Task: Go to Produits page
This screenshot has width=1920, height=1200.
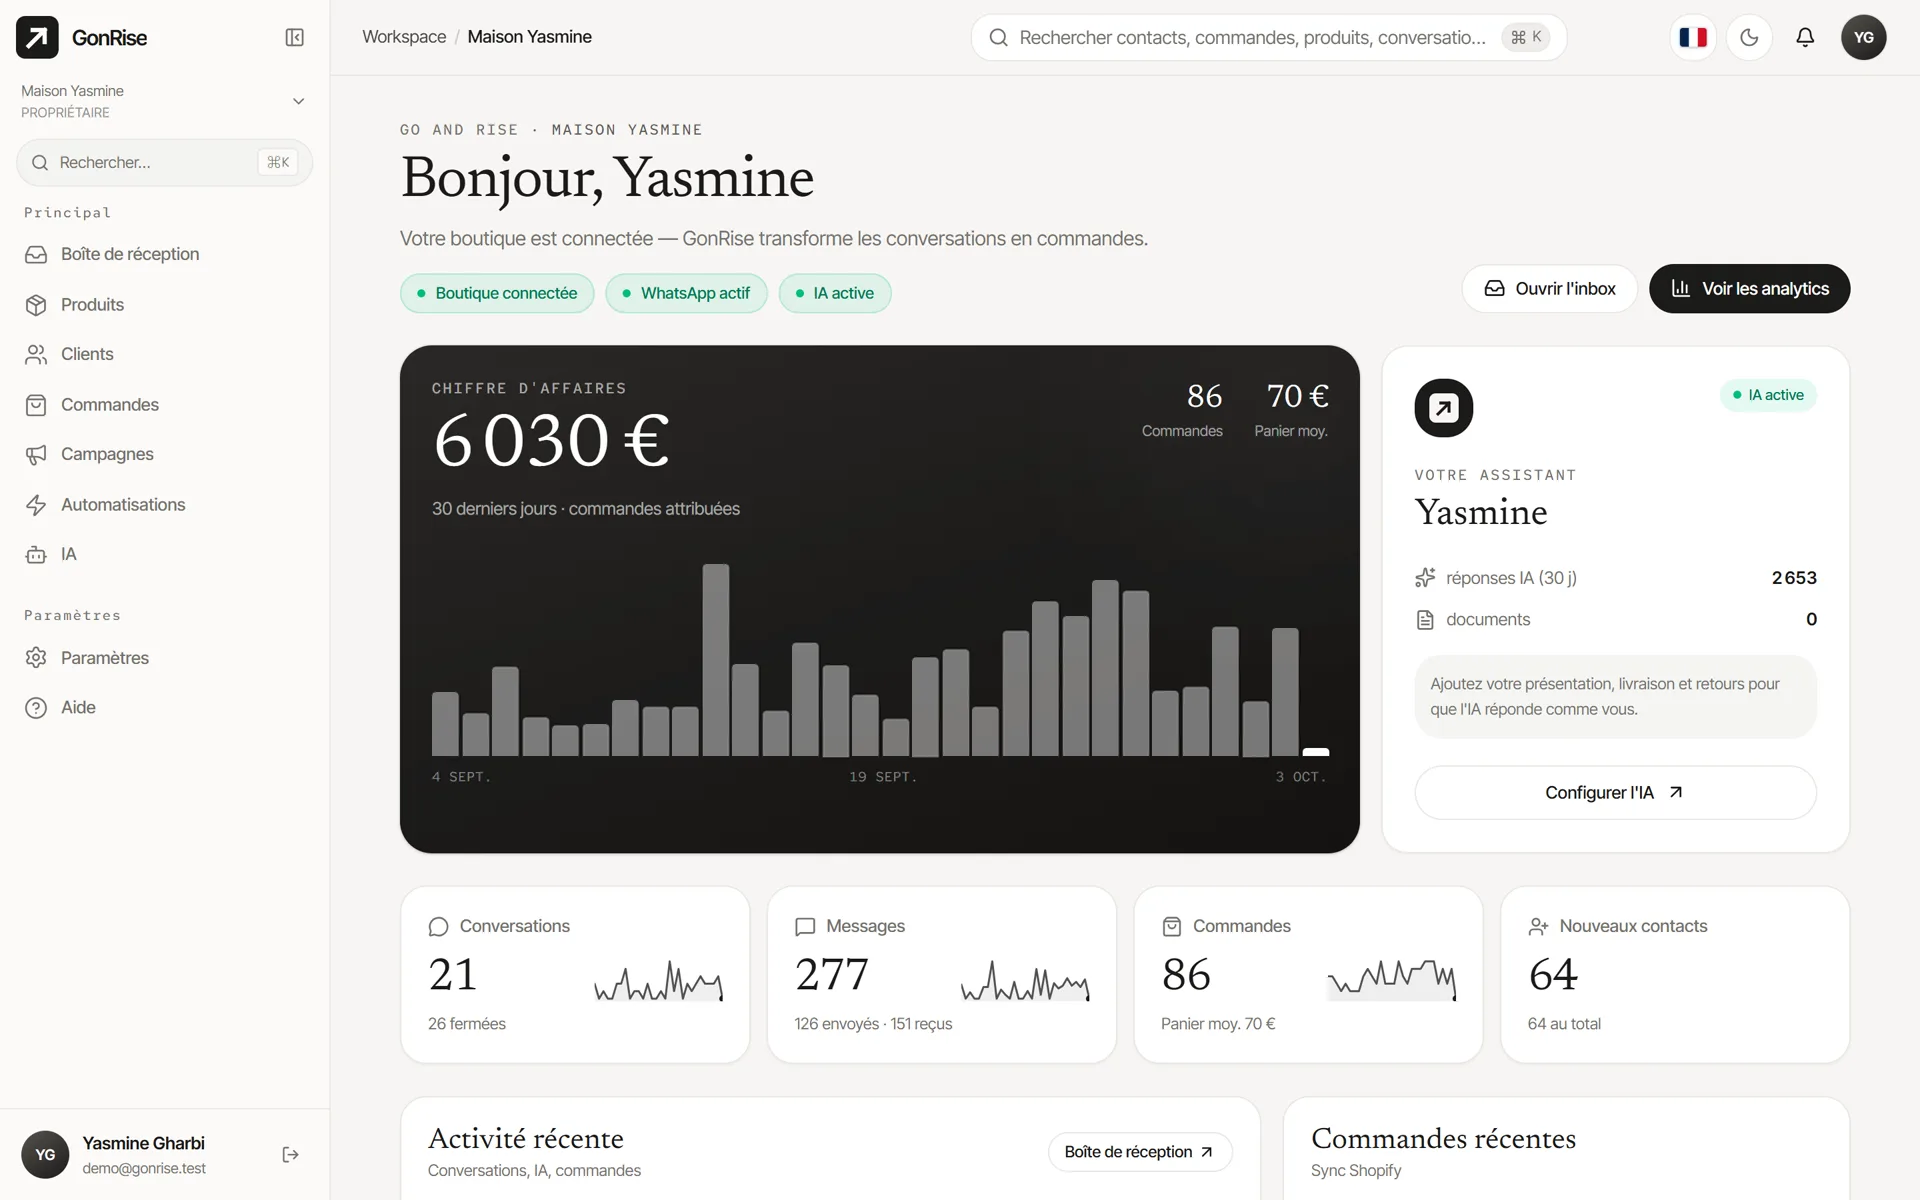Action: click(x=164, y=305)
